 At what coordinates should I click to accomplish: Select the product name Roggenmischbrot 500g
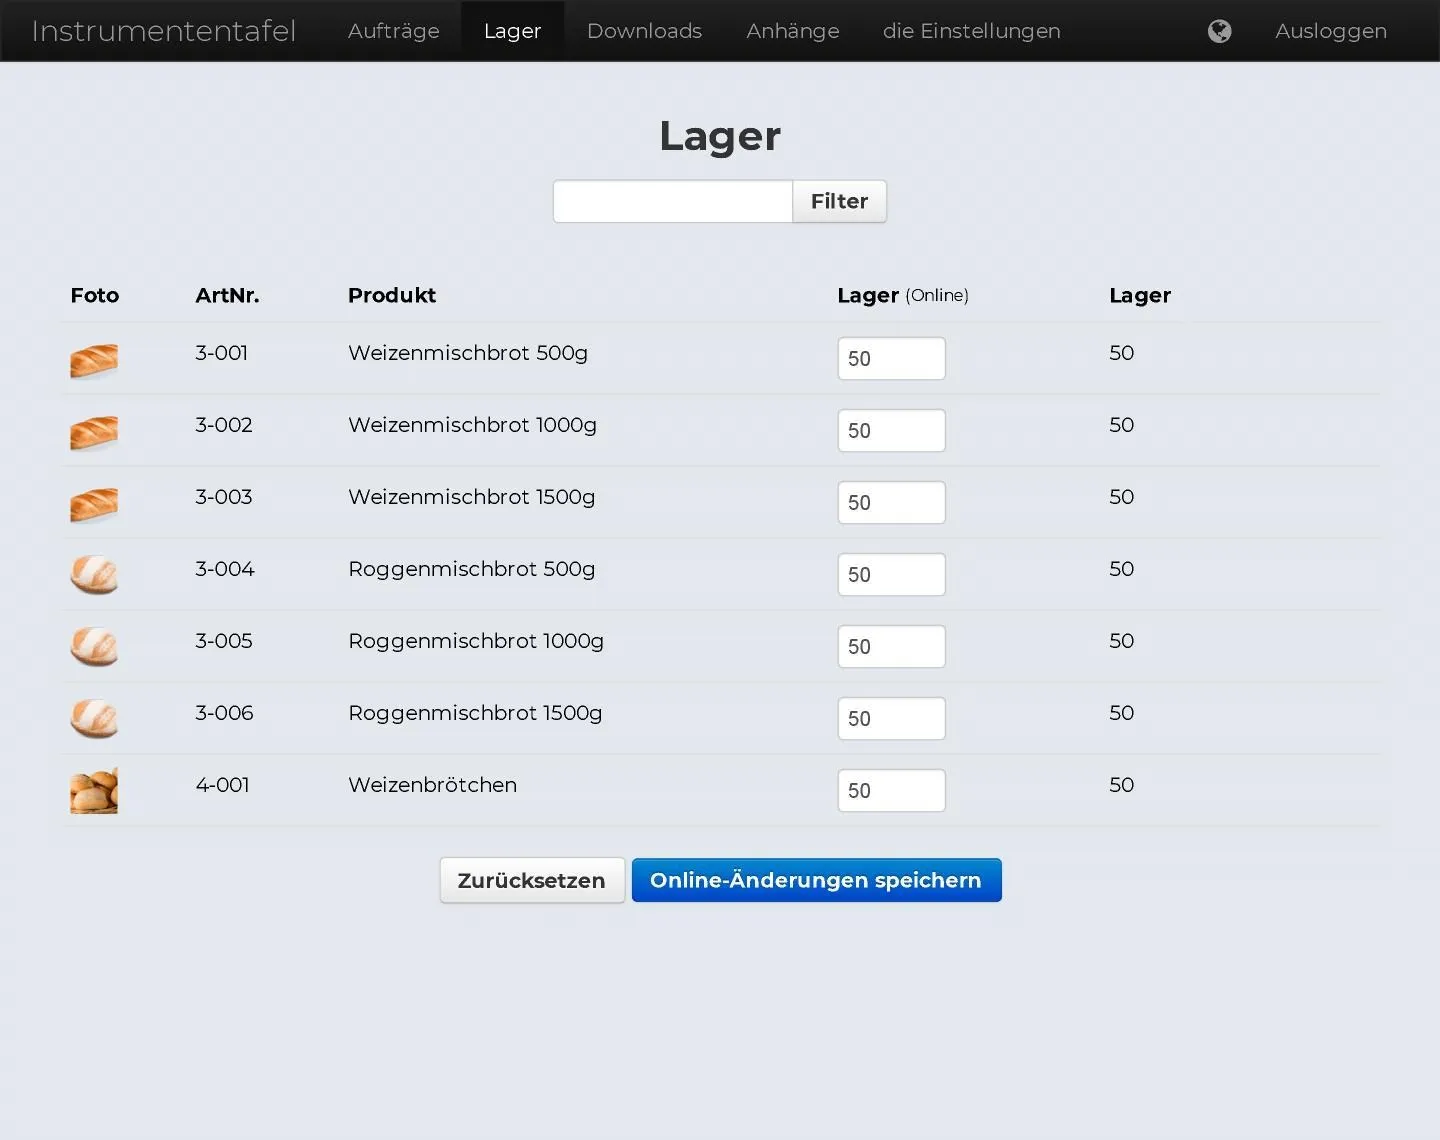point(472,569)
